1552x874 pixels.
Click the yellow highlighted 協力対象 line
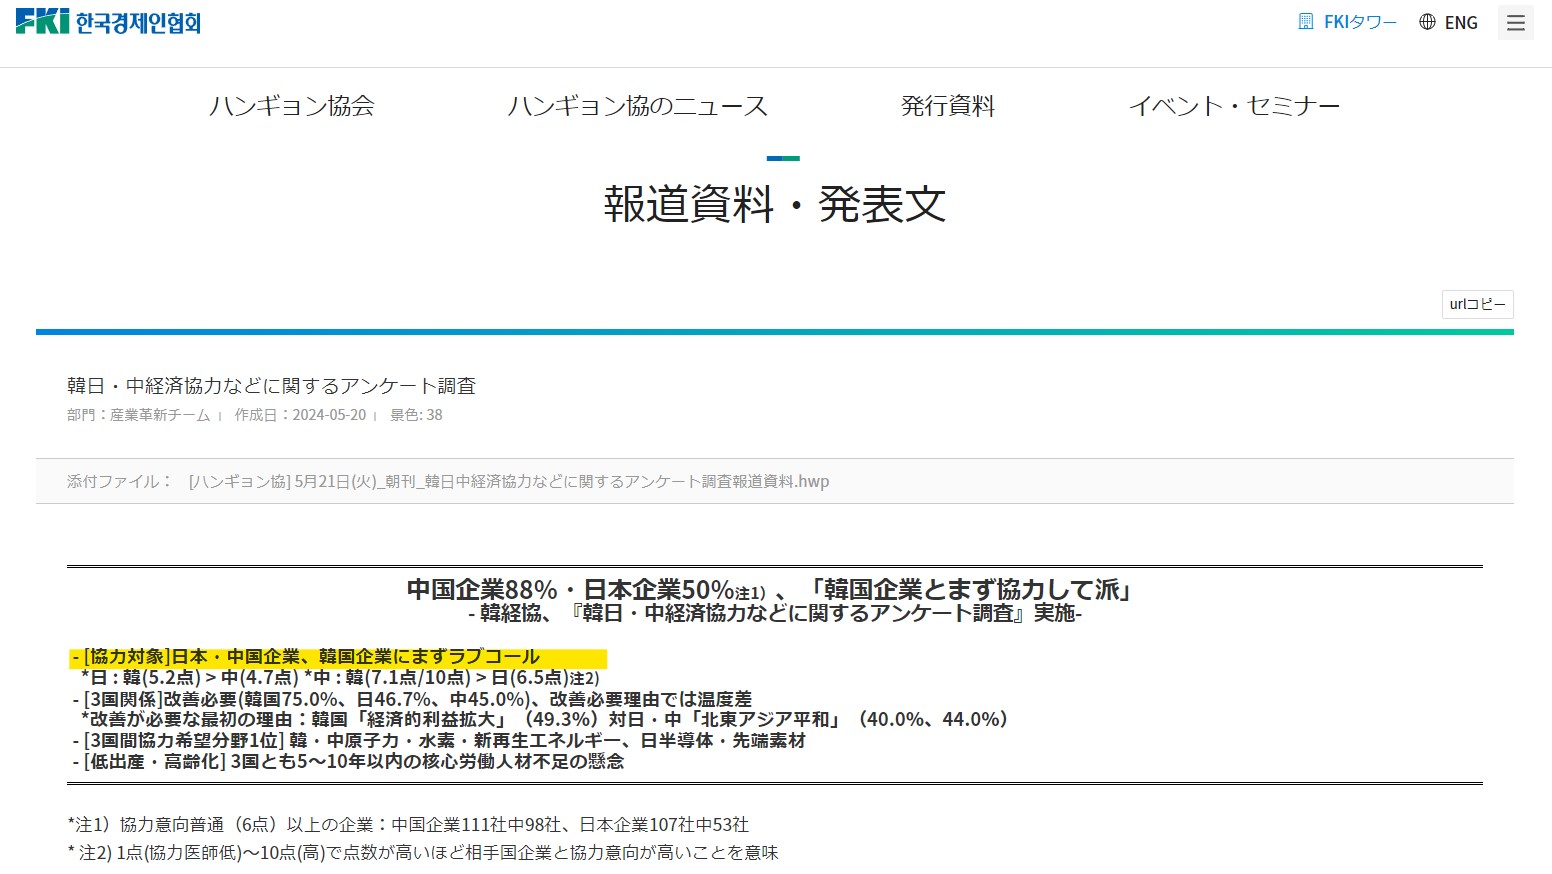[338, 657]
